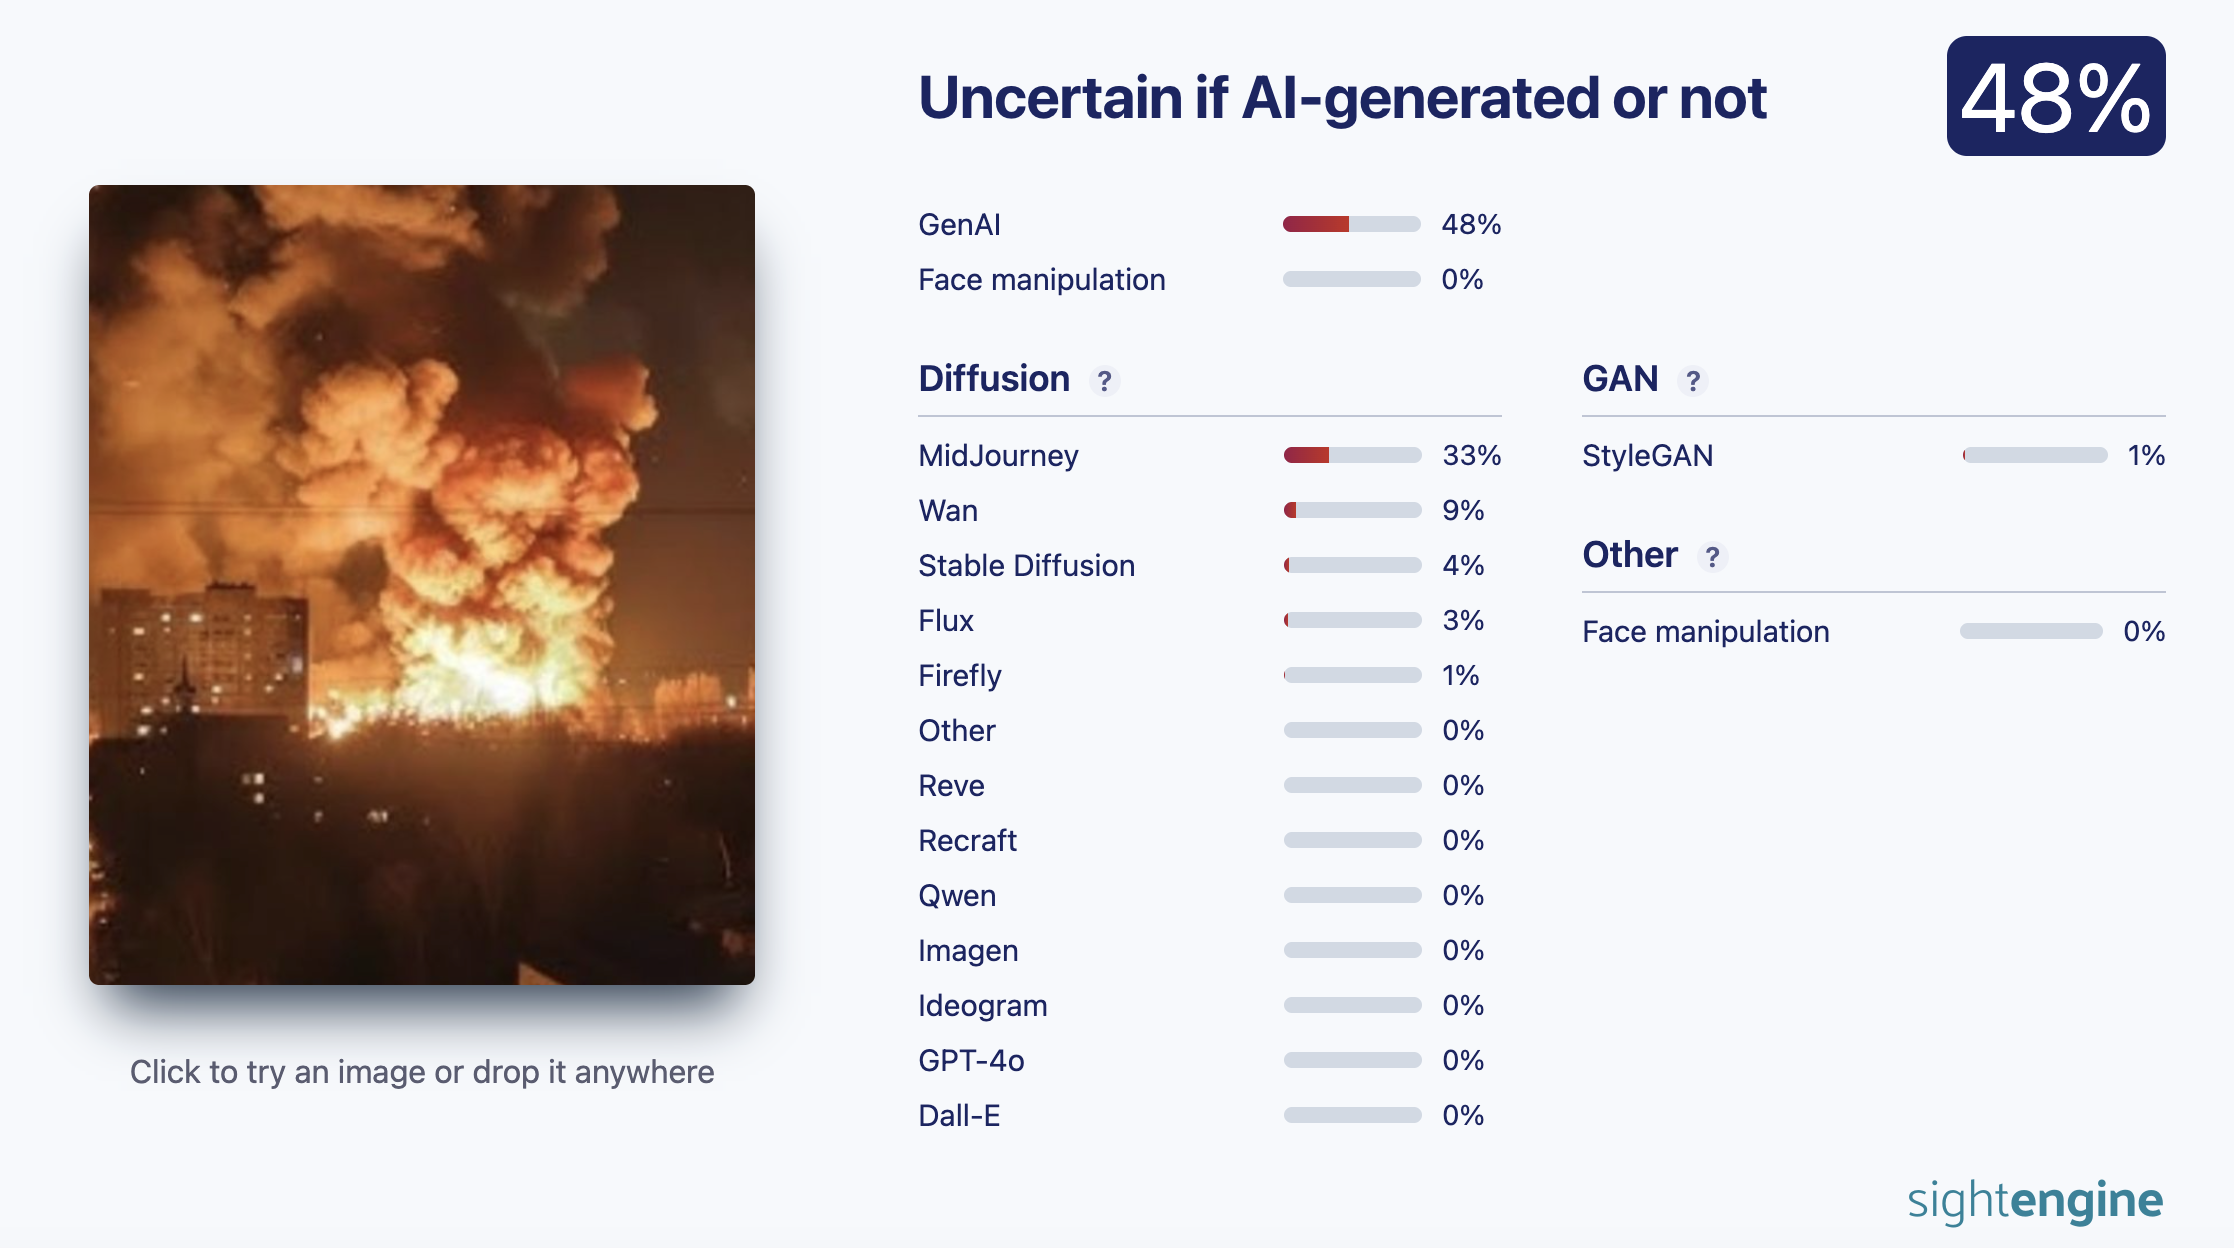Select the Dall-E row label

(x=959, y=1116)
